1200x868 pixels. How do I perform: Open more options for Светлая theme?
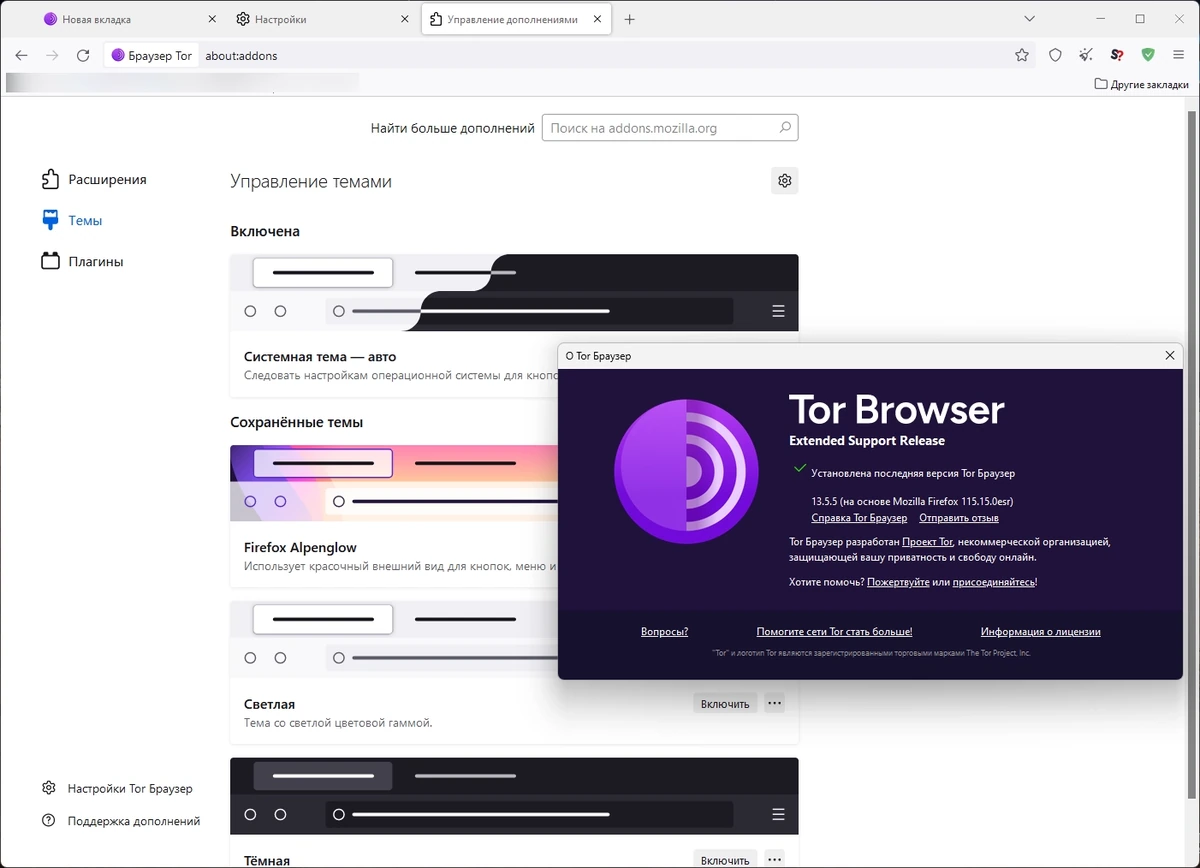[774, 704]
